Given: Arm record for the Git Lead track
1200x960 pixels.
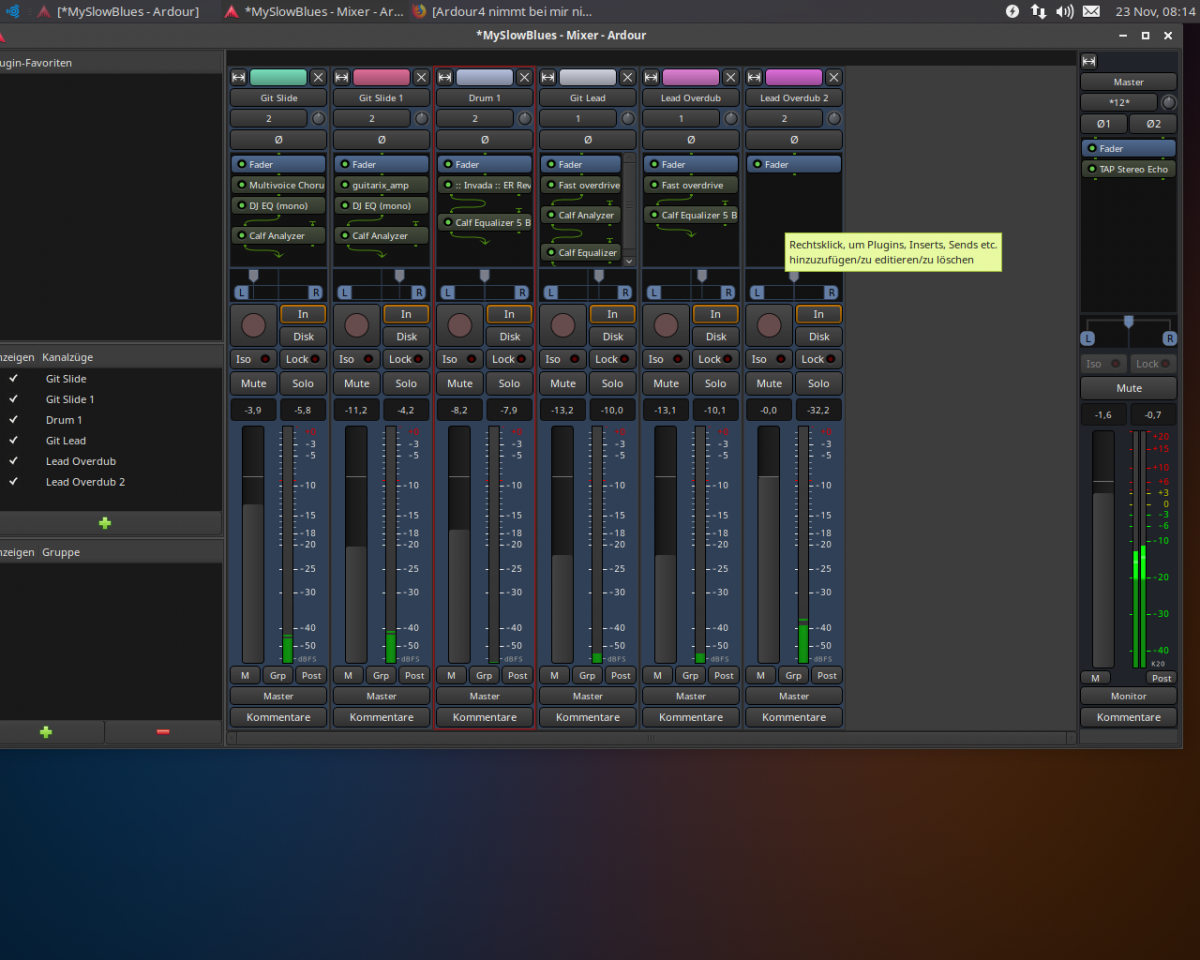Looking at the screenshot, I should (563, 325).
